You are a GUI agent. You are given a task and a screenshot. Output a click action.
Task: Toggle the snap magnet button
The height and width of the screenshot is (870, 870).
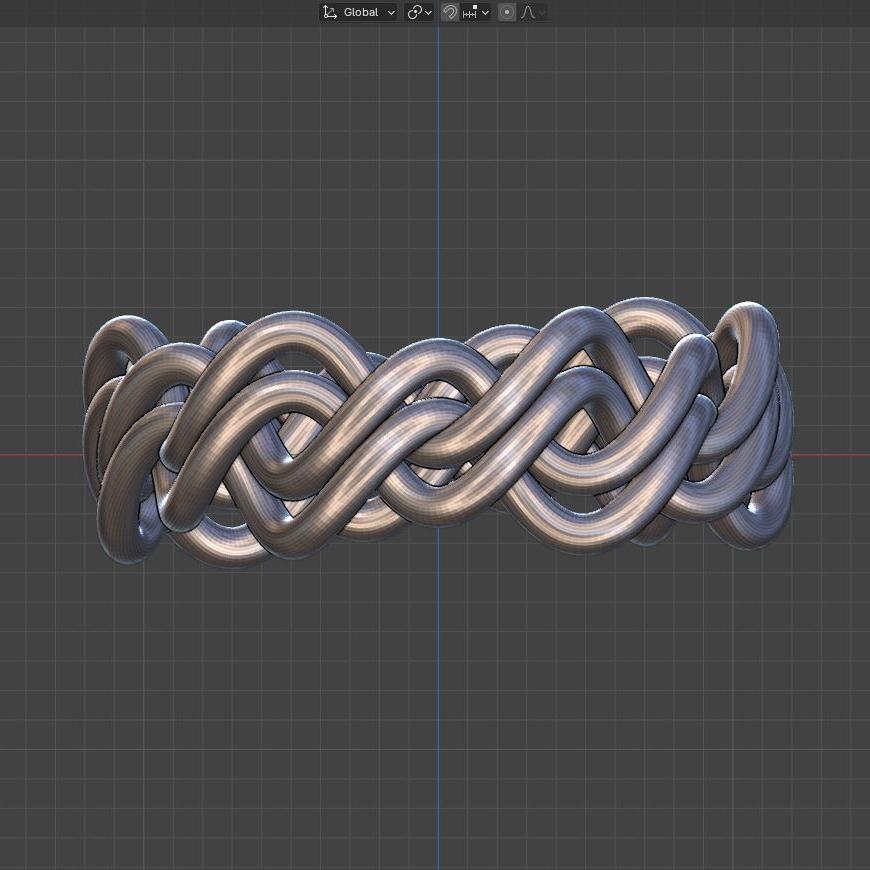pos(449,12)
